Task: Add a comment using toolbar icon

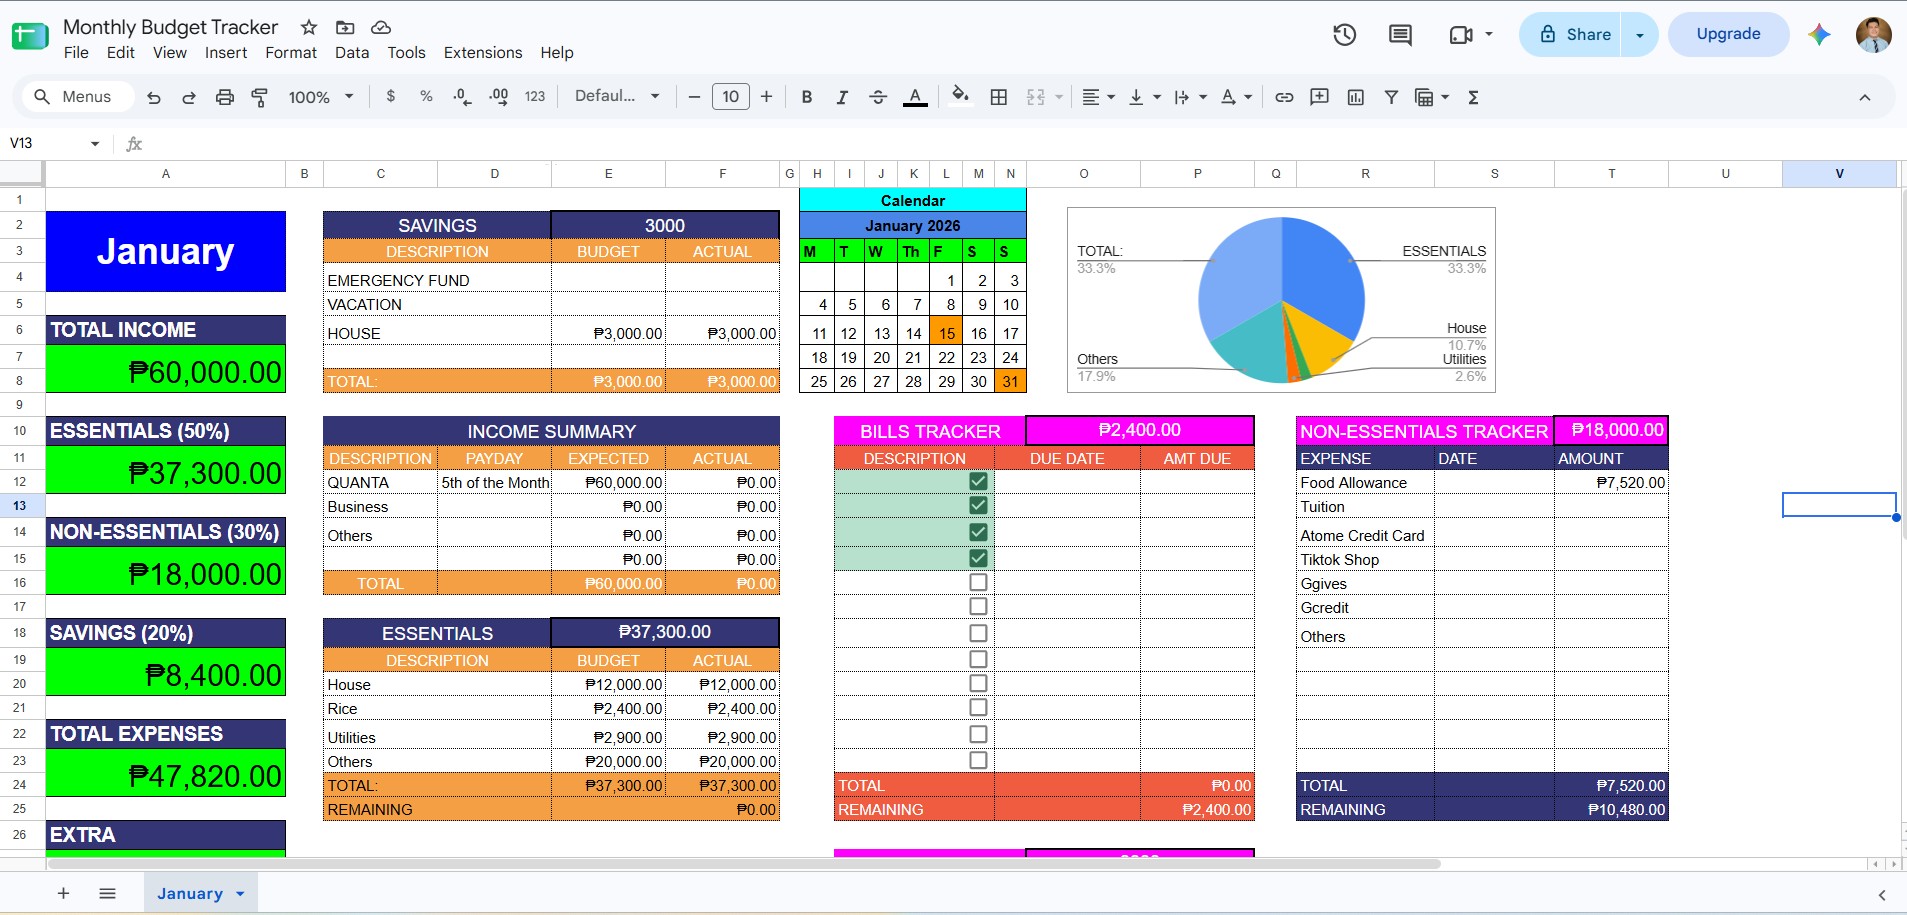Action: [x=1320, y=97]
